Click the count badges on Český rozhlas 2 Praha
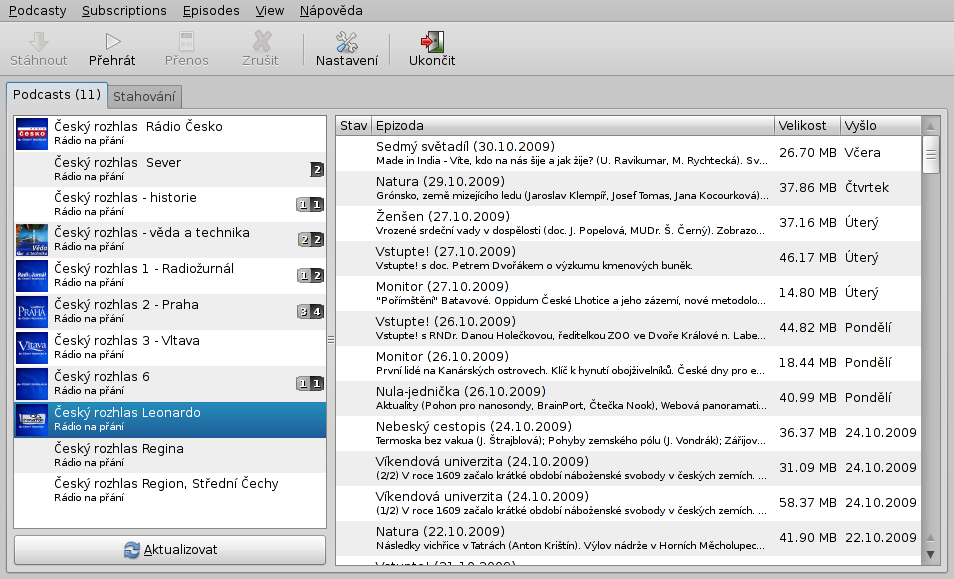 pos(310,312)
